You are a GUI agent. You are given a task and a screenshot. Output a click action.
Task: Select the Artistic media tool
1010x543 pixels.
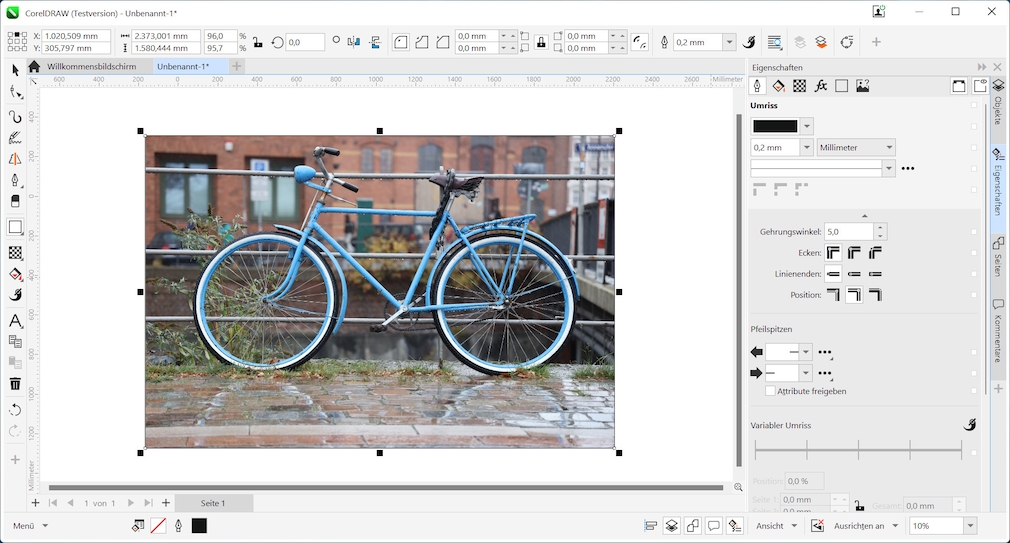coord(15,138)
